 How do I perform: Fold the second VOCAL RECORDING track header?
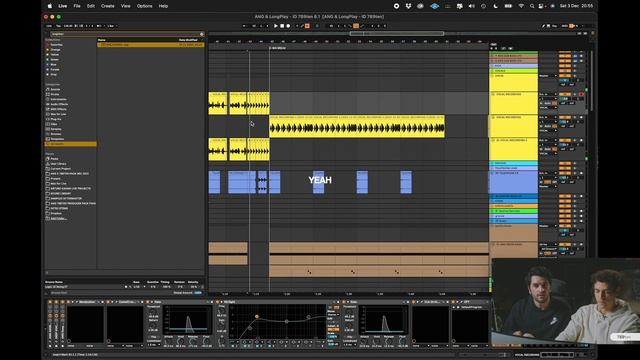(493, 117)
